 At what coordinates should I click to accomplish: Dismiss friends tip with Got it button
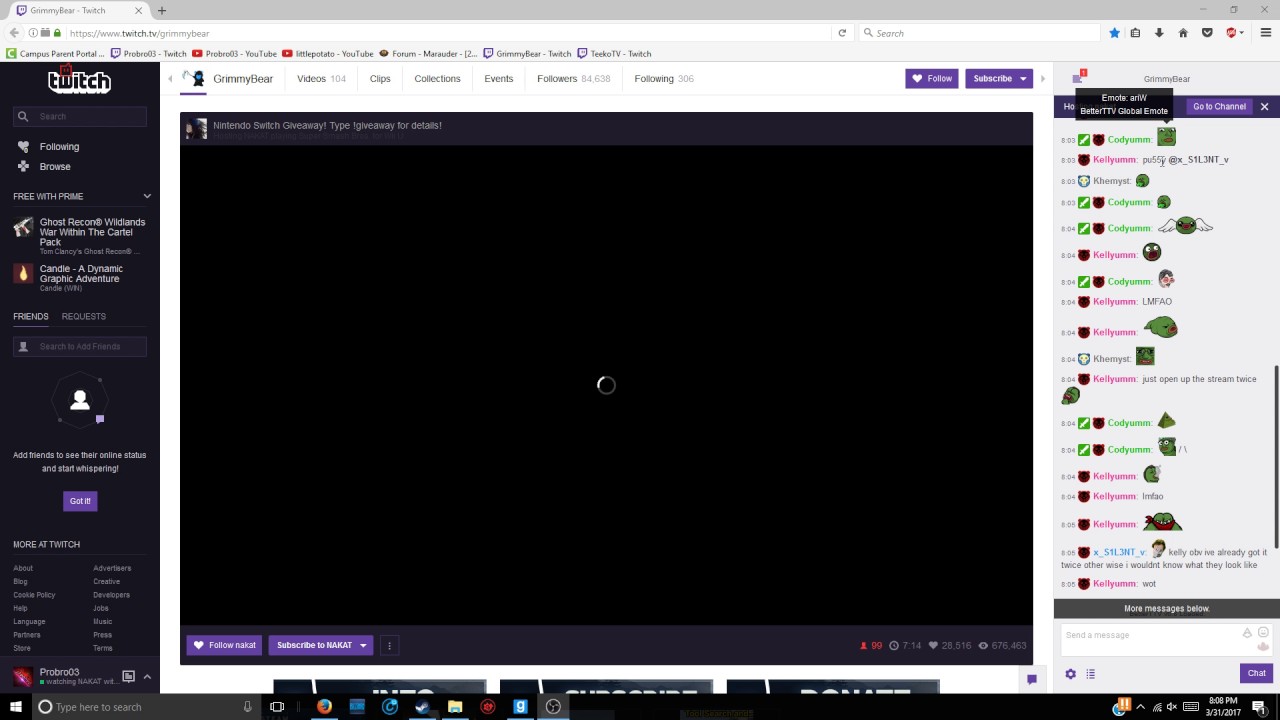point(80,501)
